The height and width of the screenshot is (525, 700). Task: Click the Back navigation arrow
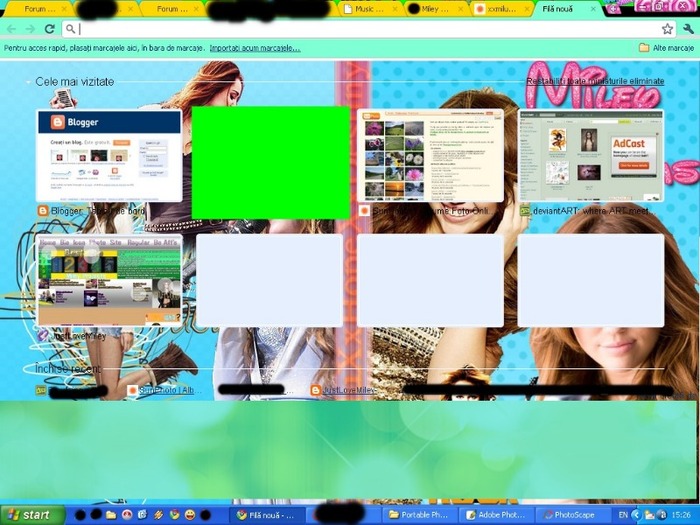pos(11,29)
